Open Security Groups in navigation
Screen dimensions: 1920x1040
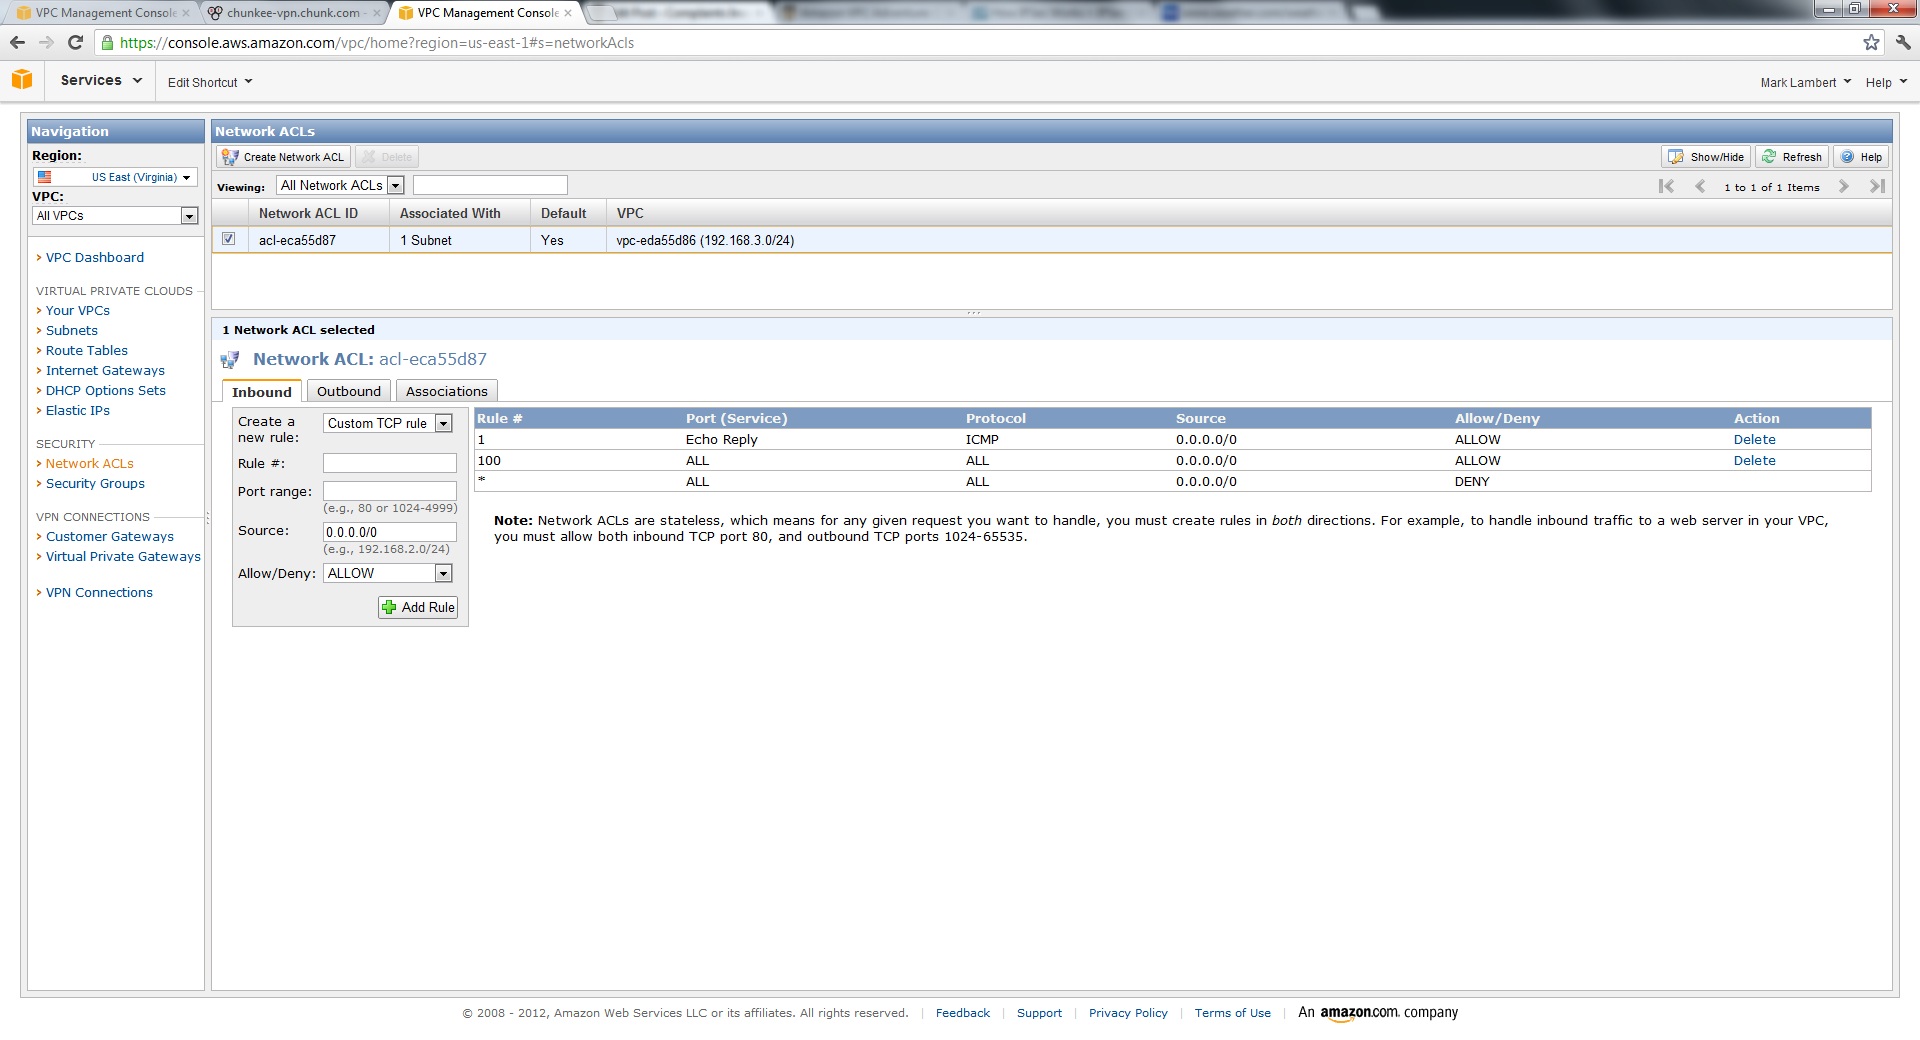pos(95,483)
